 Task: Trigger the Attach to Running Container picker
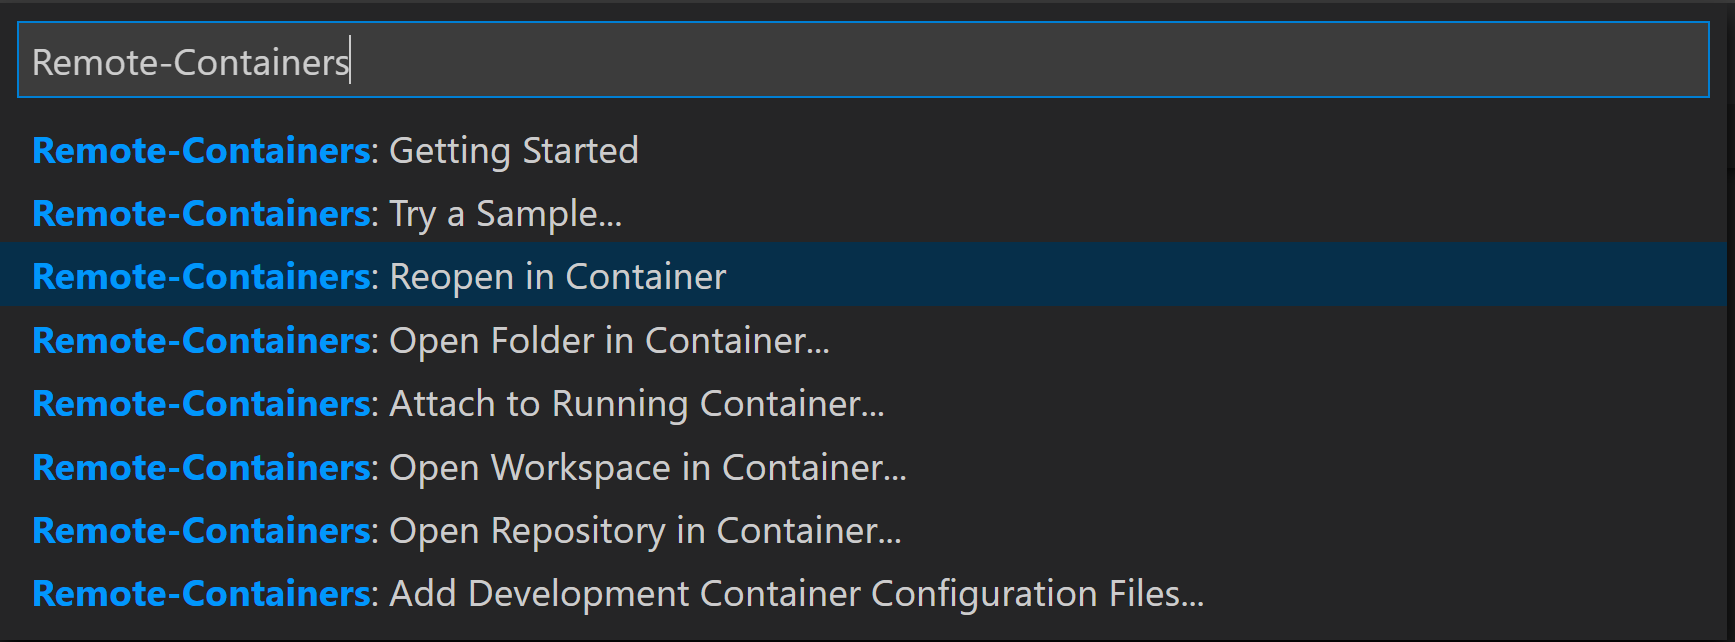click(x=456, y=404)
